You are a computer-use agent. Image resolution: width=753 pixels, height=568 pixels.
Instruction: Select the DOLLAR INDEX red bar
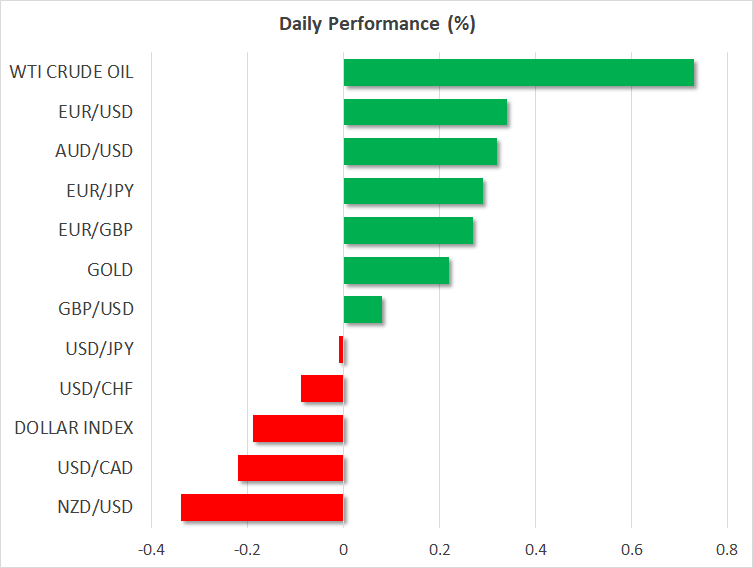[298, 428]
